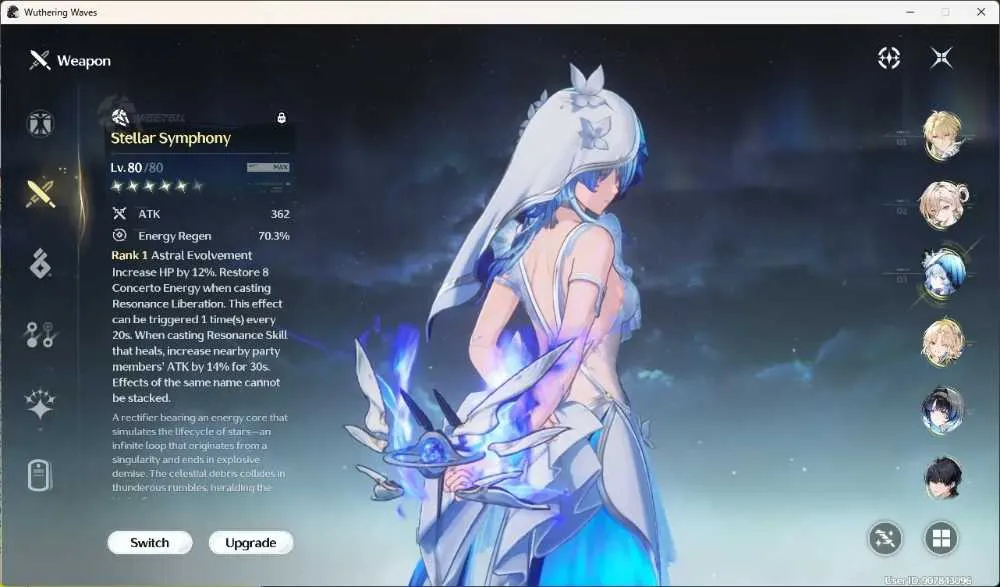
Task: Select the character portrait in slot 01
Action: 943,135
